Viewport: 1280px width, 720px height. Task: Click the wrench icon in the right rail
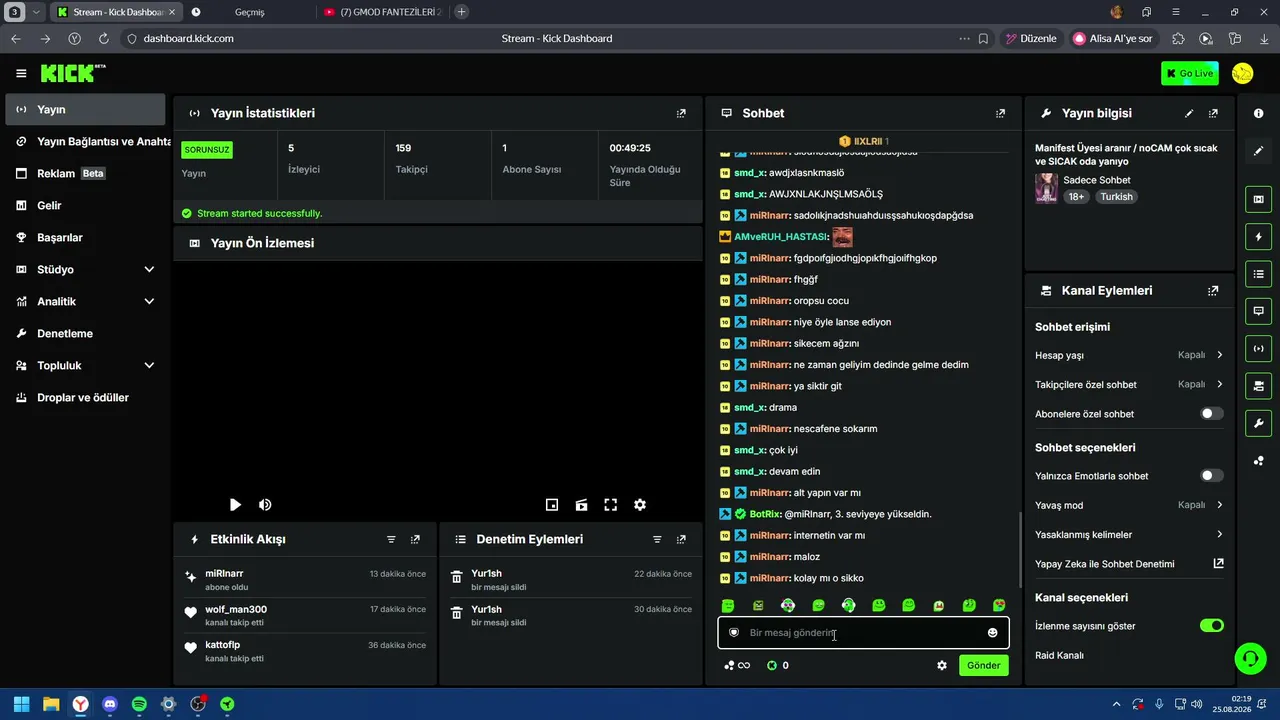coord(1258,423)
